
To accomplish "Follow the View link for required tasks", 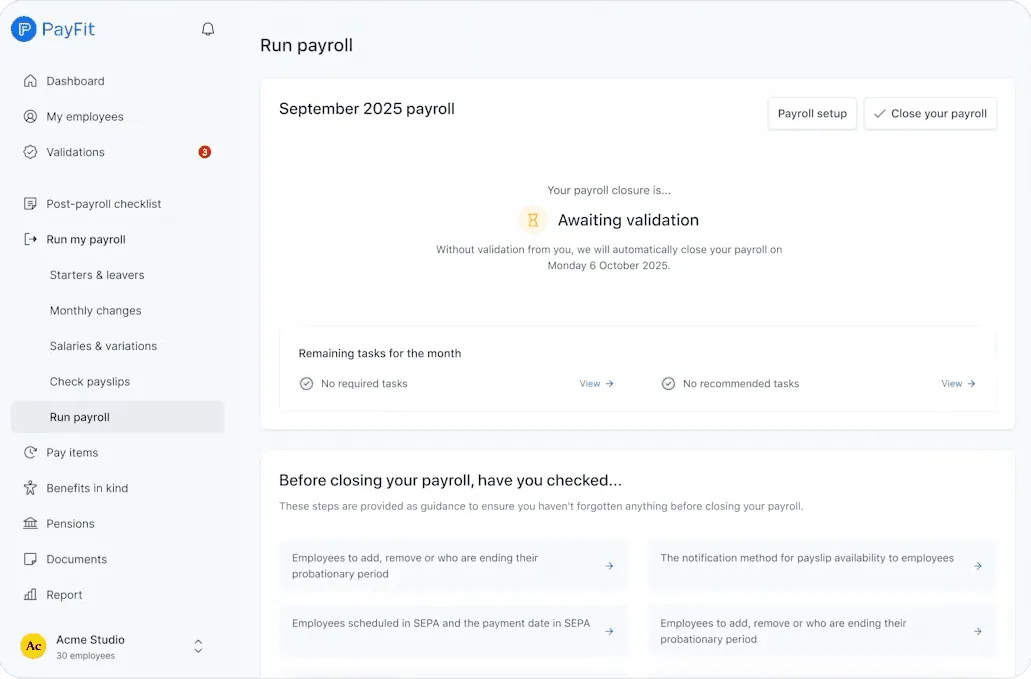I will pyautogui.click(x=596, y=383).
